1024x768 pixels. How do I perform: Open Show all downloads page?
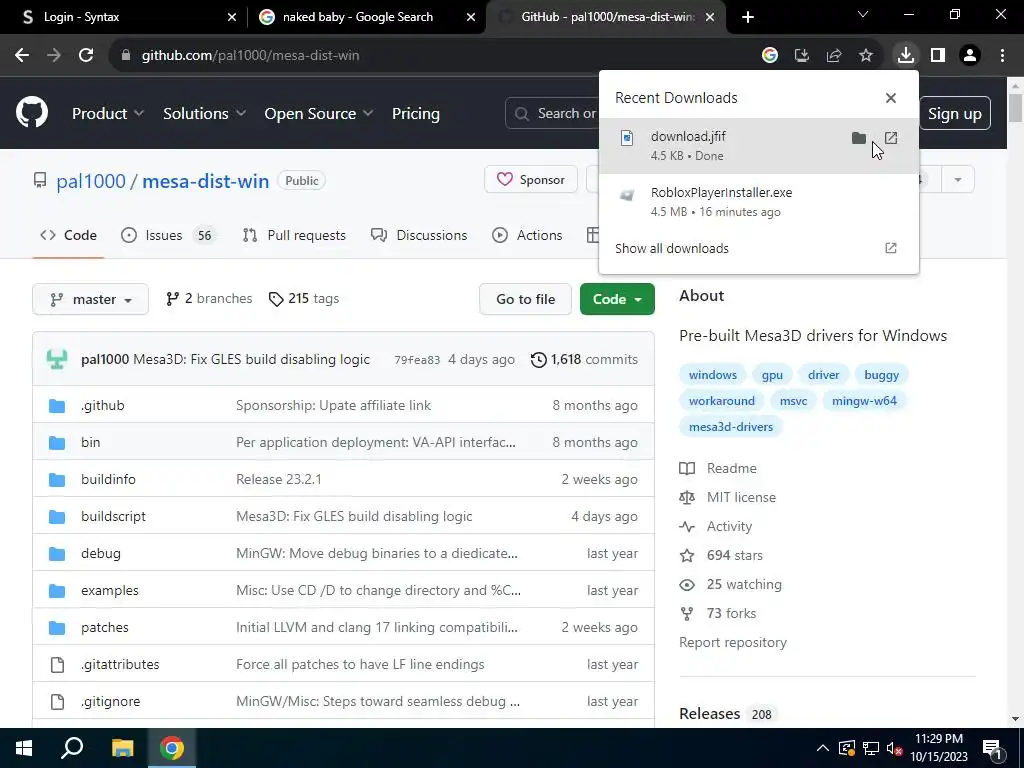[758, 248]
